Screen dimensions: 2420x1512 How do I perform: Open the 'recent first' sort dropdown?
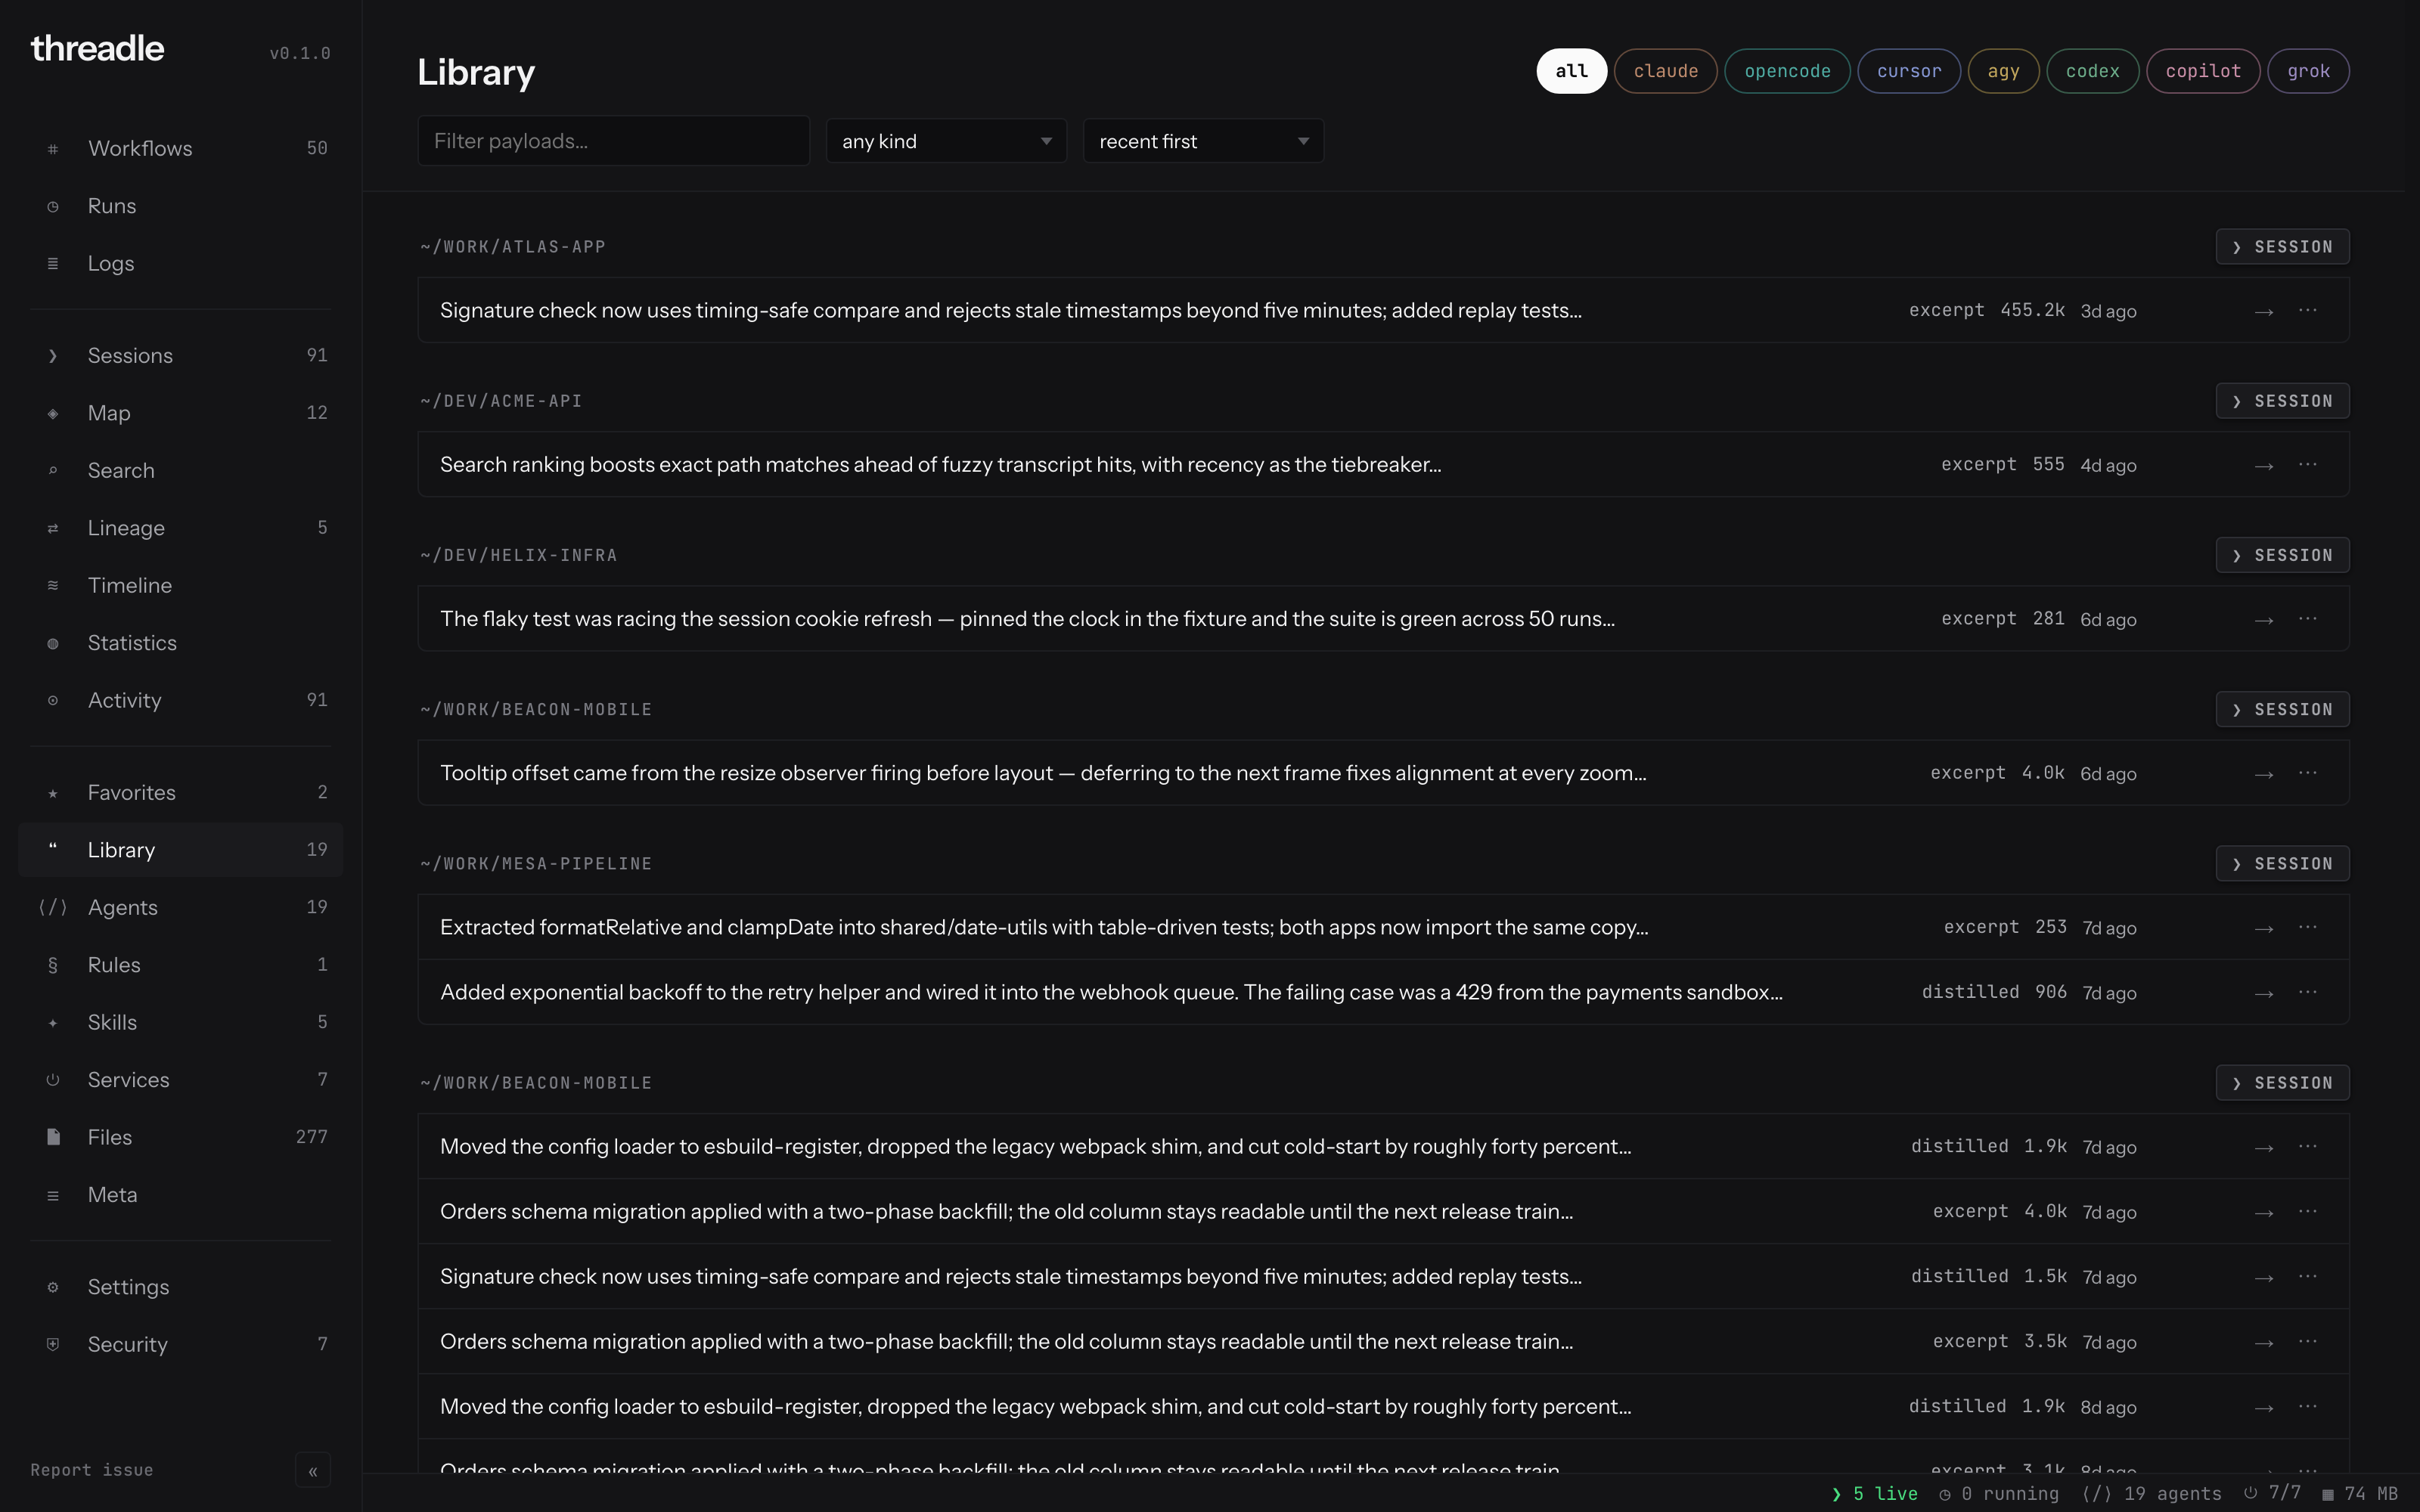pyautogui.click(x=1203, y=141)
